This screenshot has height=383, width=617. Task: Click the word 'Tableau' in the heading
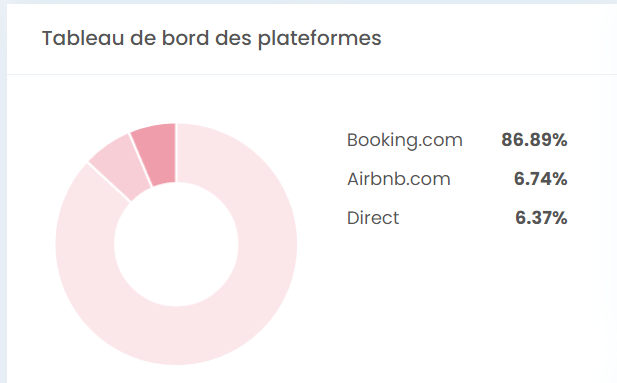pyautogui.click(x=83, y=38)
